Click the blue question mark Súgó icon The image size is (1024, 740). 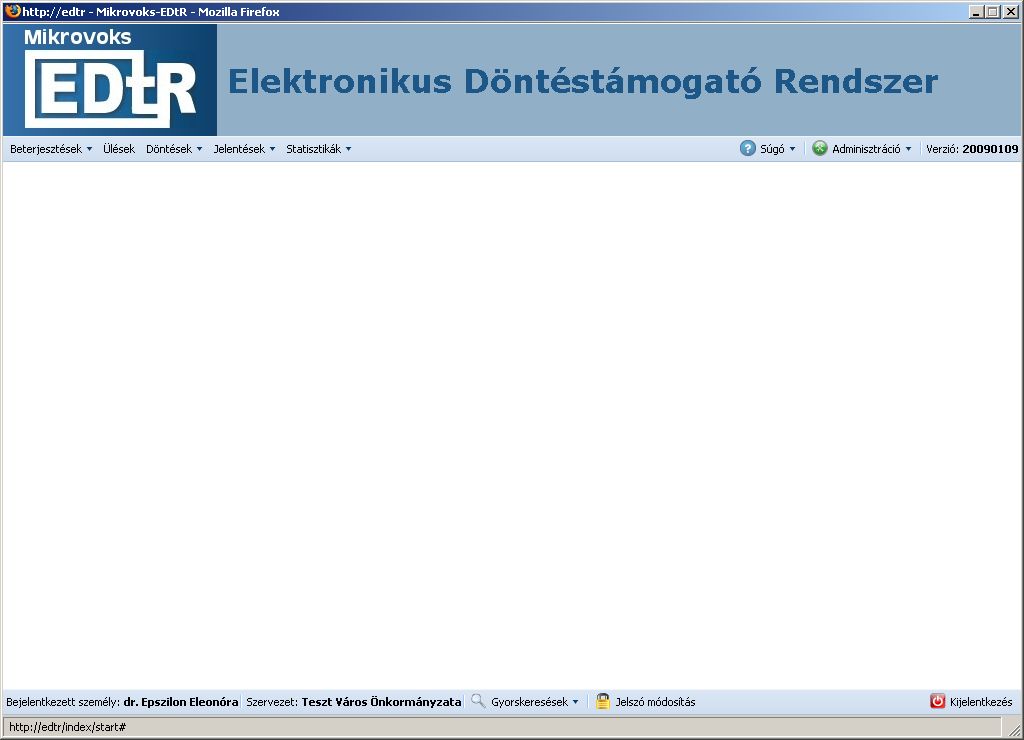pos(748,148)
